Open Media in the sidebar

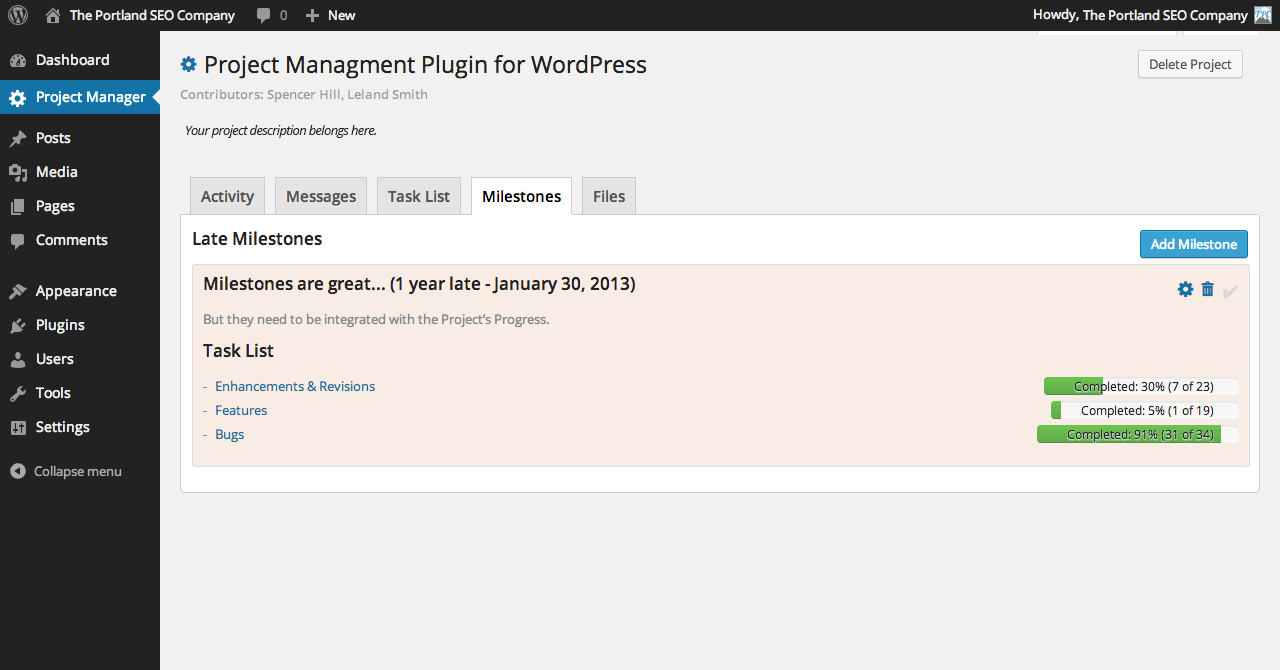(56, 172)
